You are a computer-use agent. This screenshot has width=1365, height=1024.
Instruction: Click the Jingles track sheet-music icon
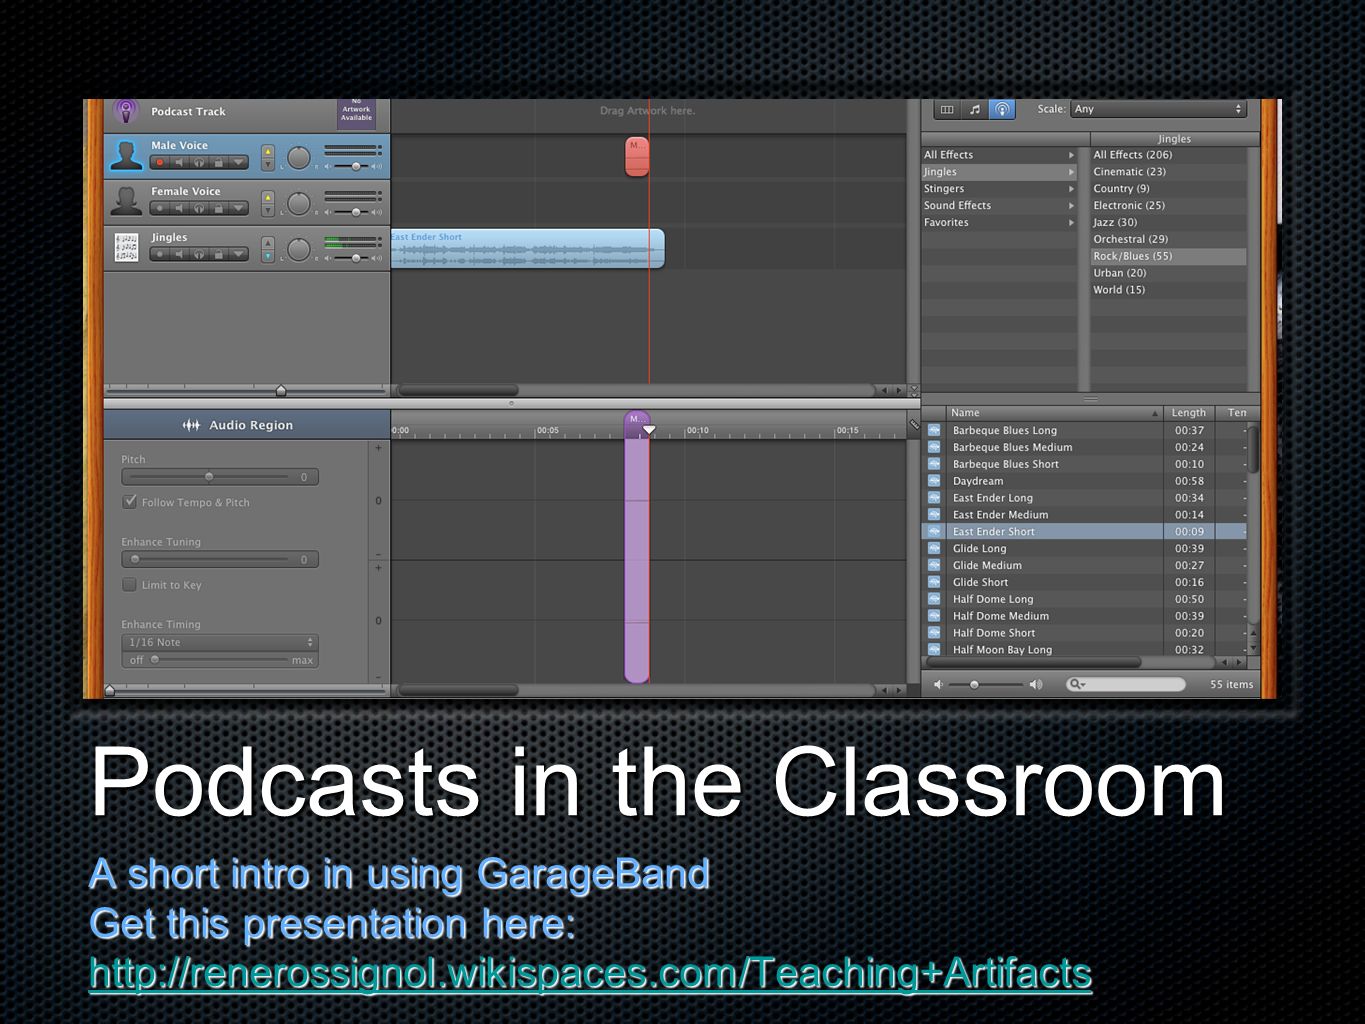(126, 247)
